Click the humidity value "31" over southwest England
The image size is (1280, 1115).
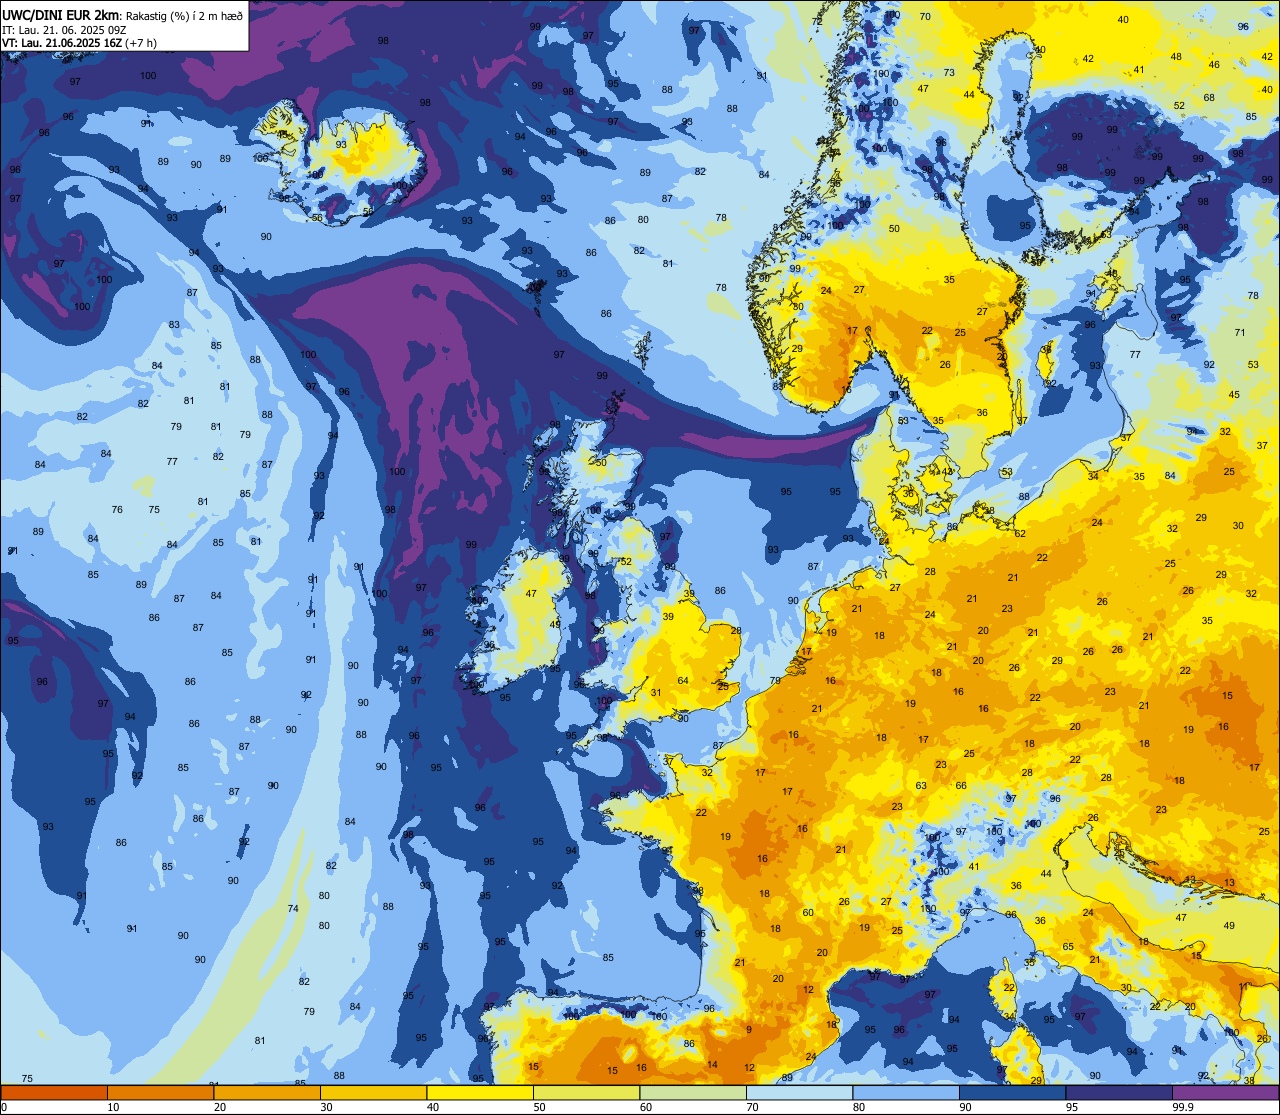656,692
